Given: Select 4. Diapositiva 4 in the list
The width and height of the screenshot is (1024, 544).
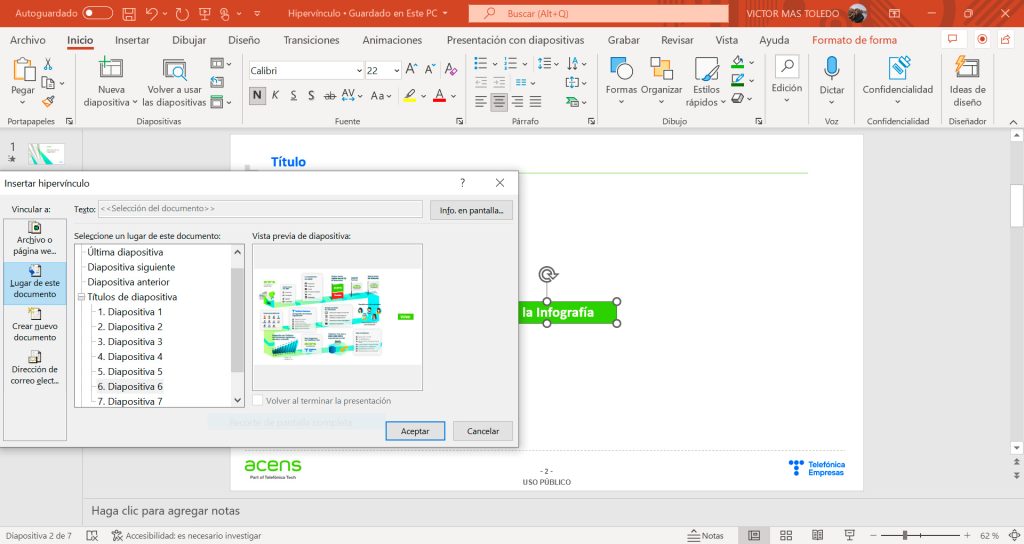Looking at the screenshot, I should point(130,357).
